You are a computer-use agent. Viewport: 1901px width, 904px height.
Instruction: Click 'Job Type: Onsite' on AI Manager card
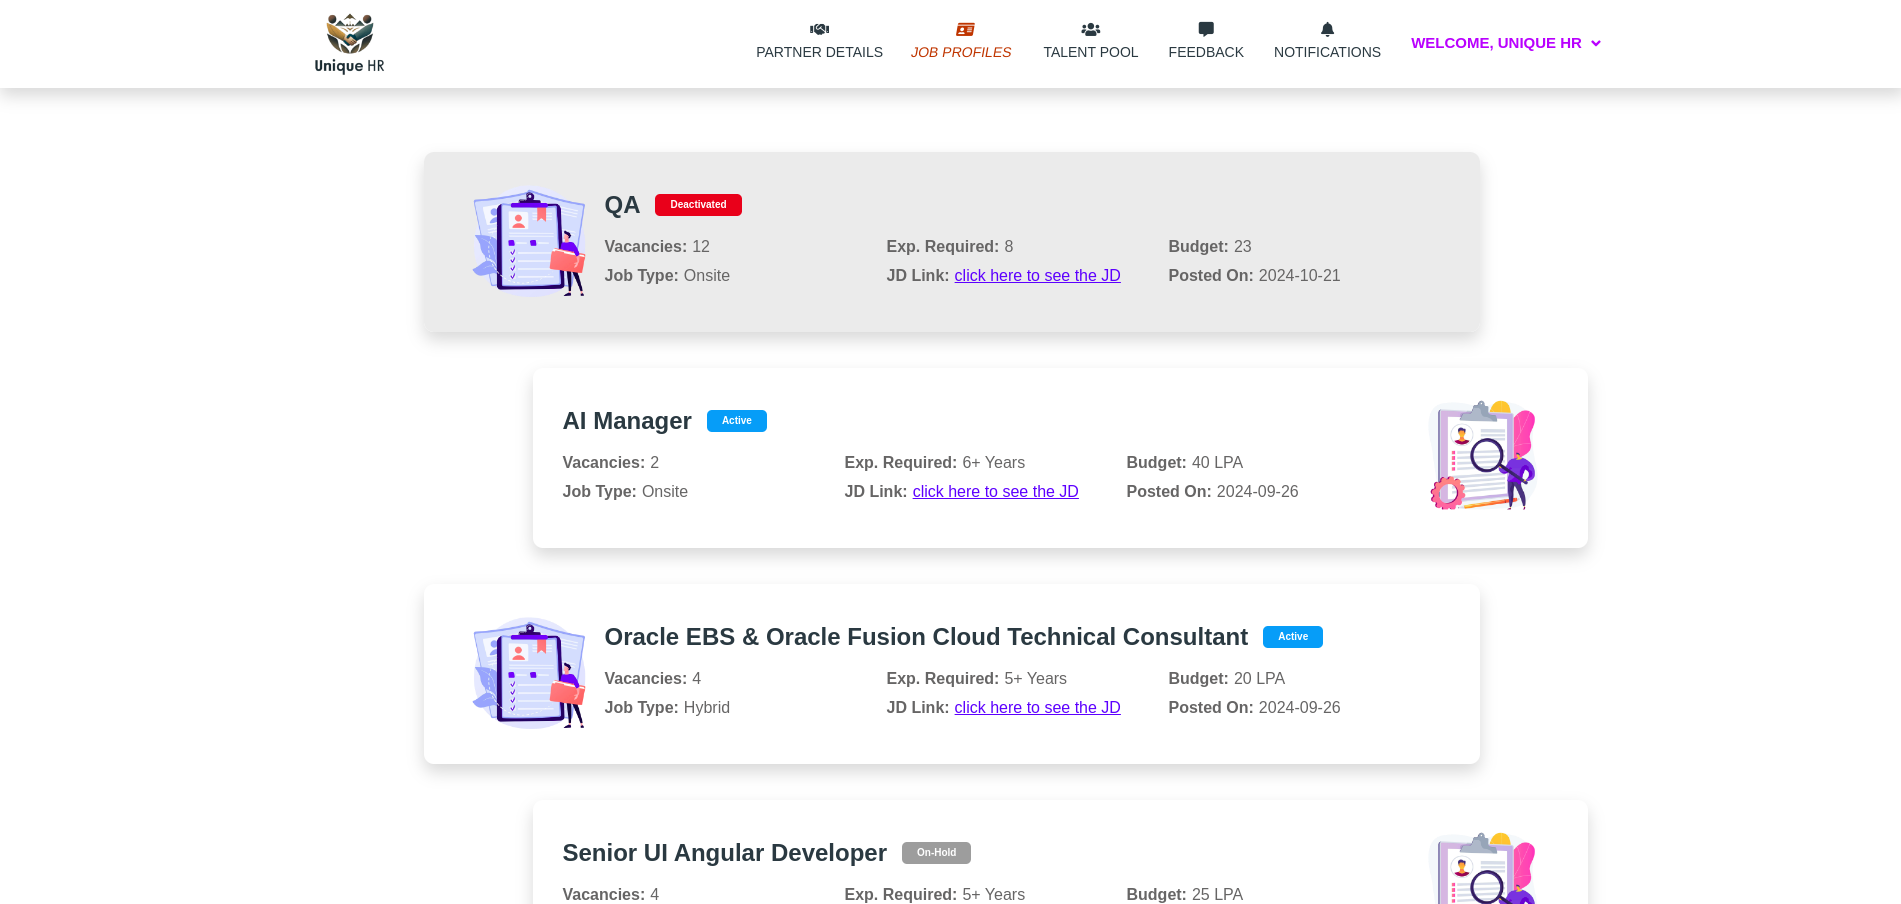point(625,491)
